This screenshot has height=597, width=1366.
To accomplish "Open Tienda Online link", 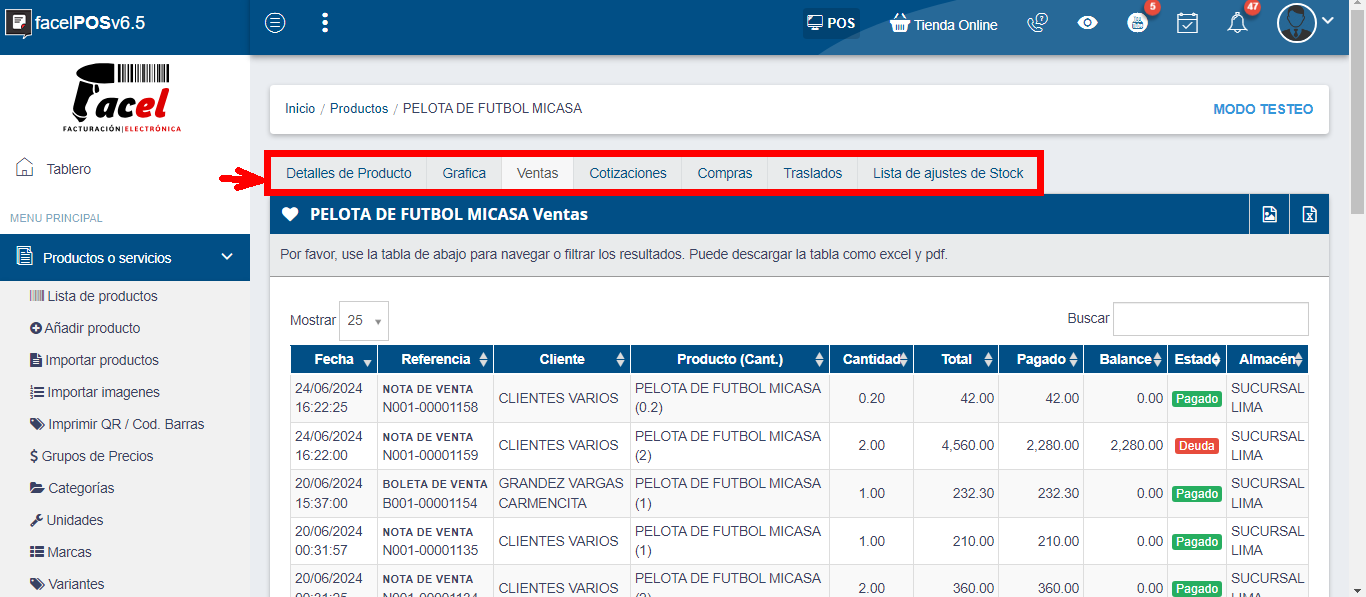I will [944, 25].
